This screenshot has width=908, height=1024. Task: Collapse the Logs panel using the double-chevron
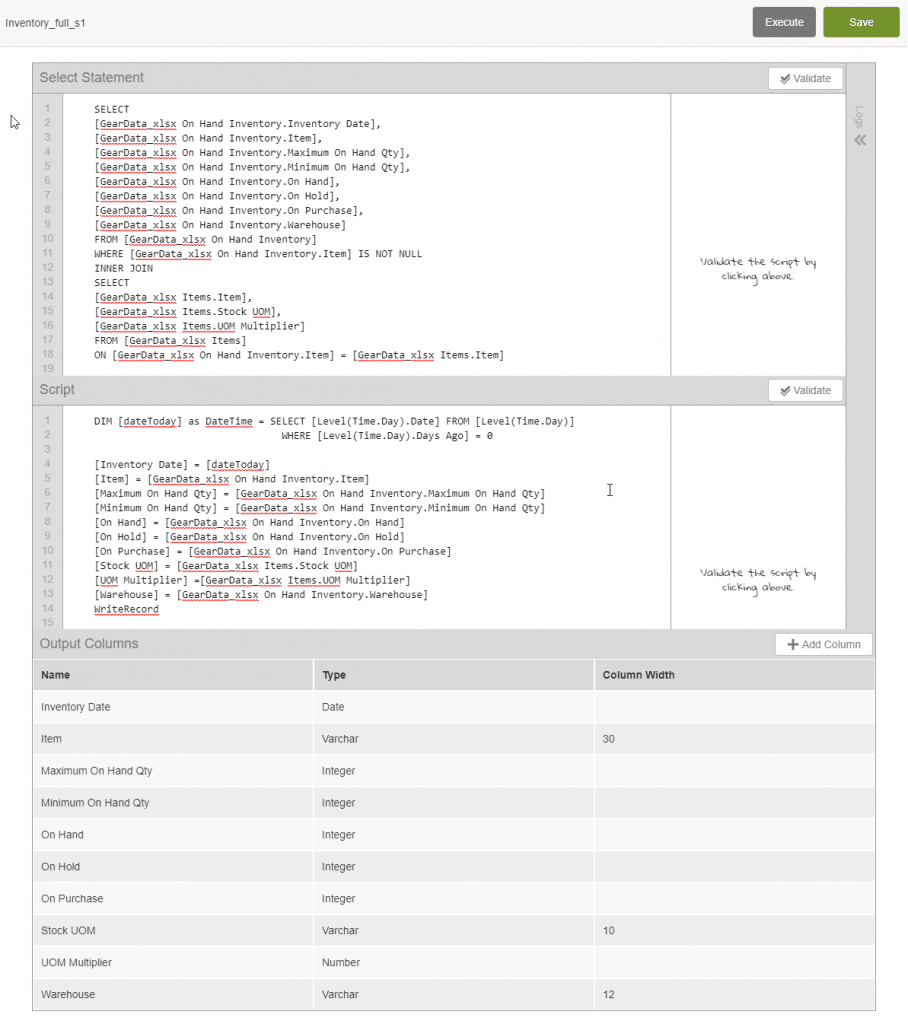(860, 140)
